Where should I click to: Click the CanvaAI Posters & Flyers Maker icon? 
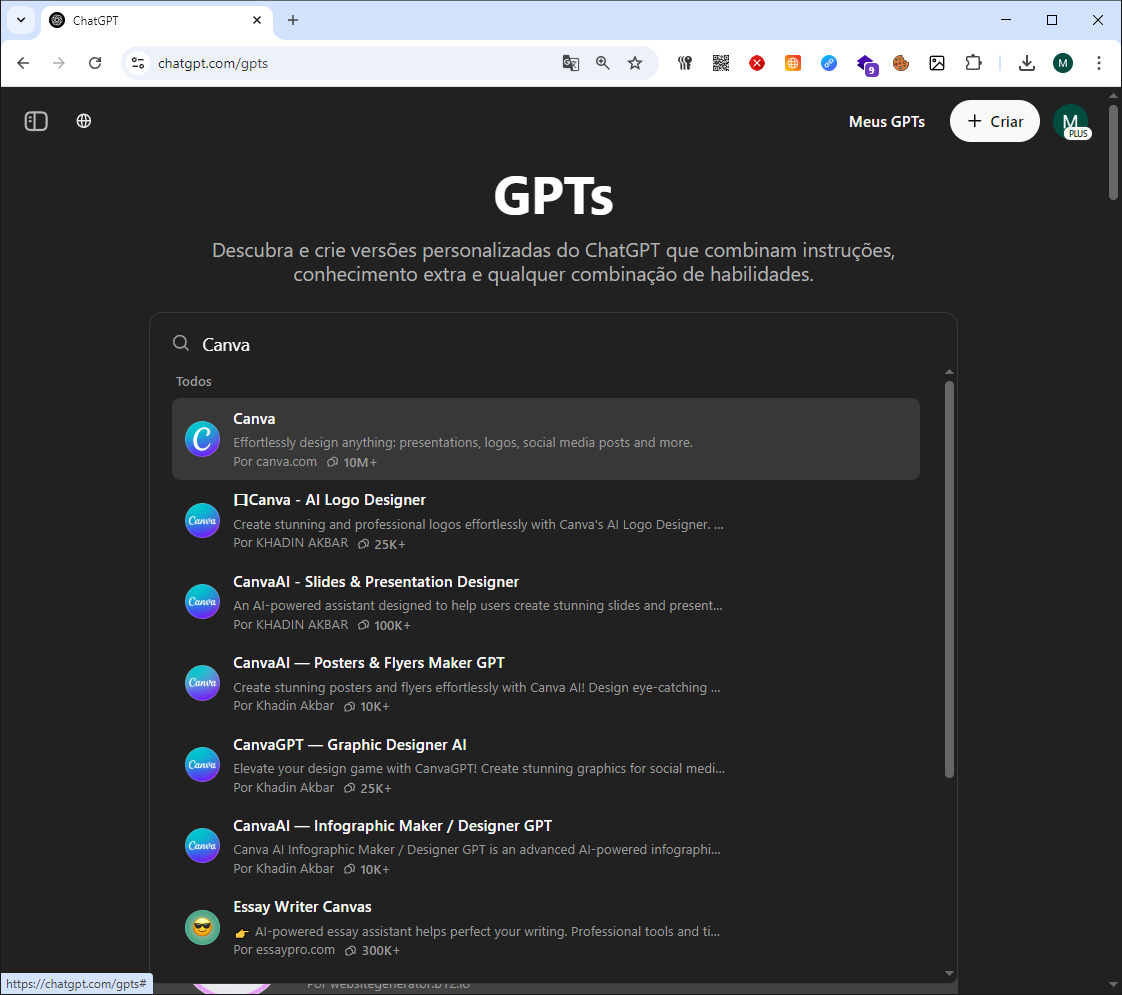203,682
